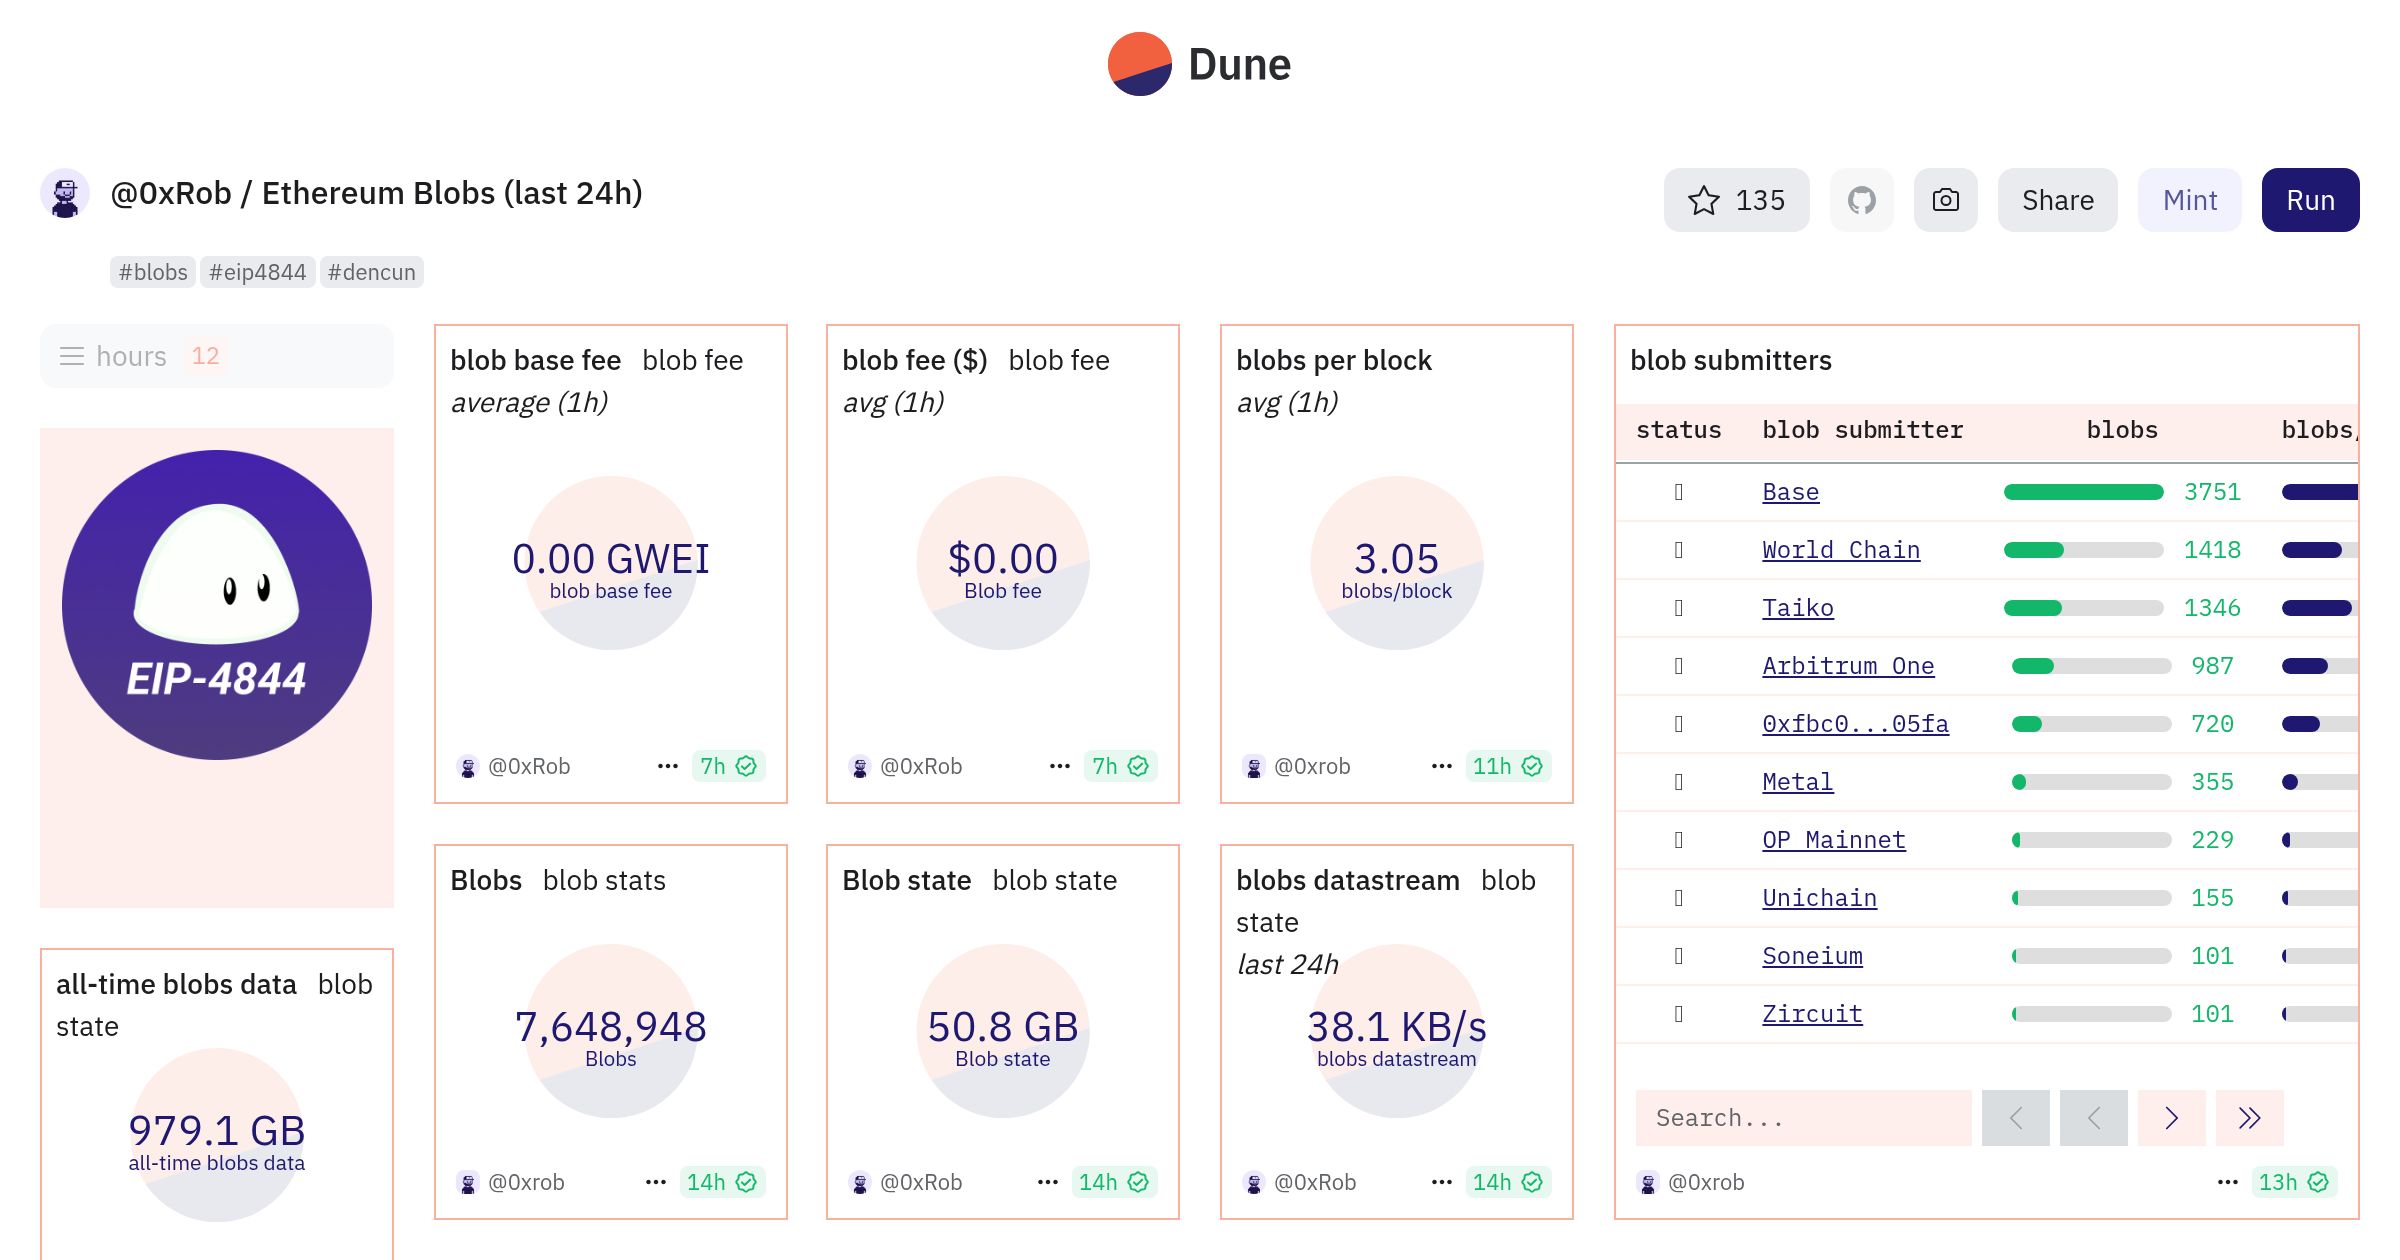Open more options on blobs datastream card

pos(1442,1182)
